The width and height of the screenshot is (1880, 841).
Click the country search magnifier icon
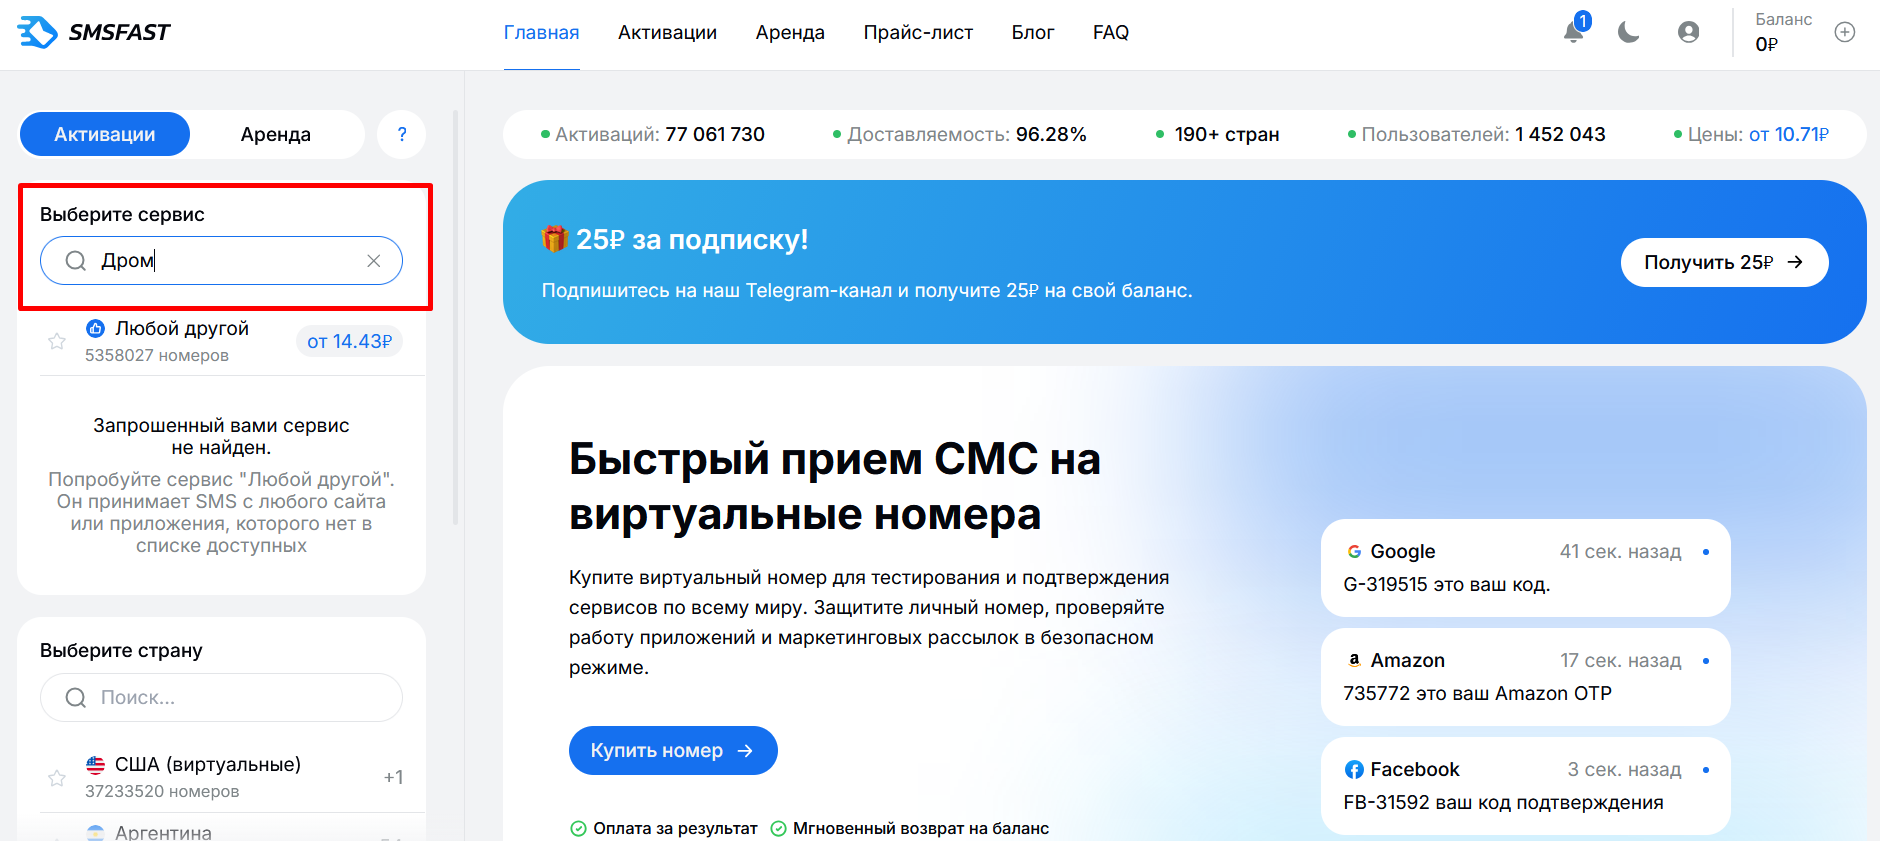(75, 698)
